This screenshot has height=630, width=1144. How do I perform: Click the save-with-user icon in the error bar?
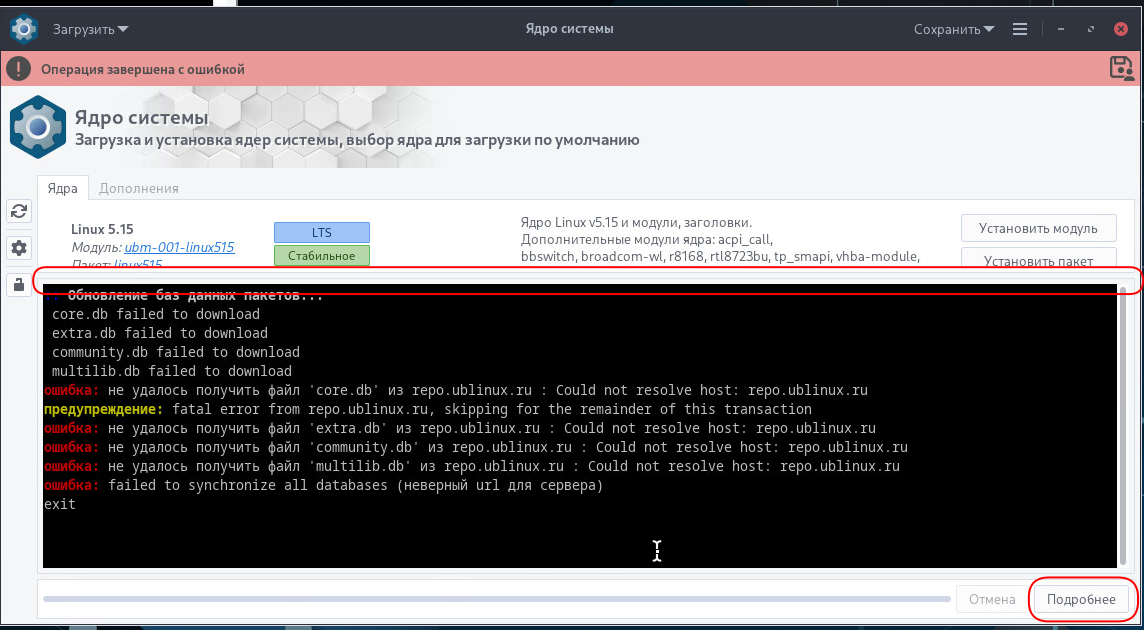(x=1122, y=68)
